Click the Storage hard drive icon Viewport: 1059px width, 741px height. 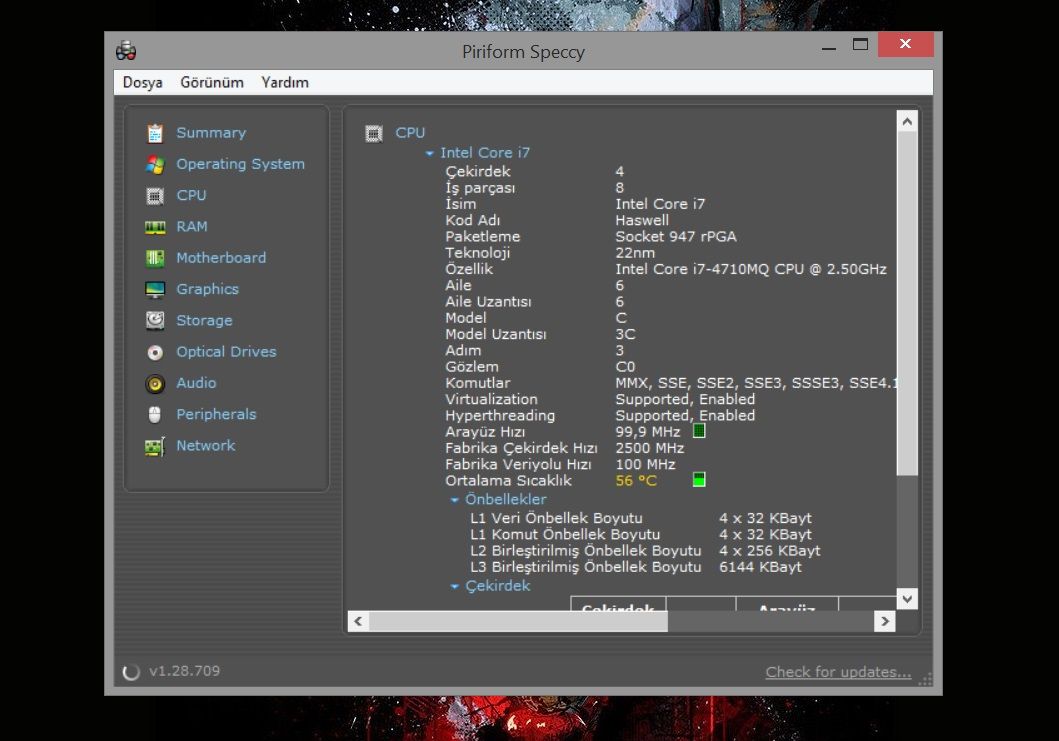click(x=155, y=321)
